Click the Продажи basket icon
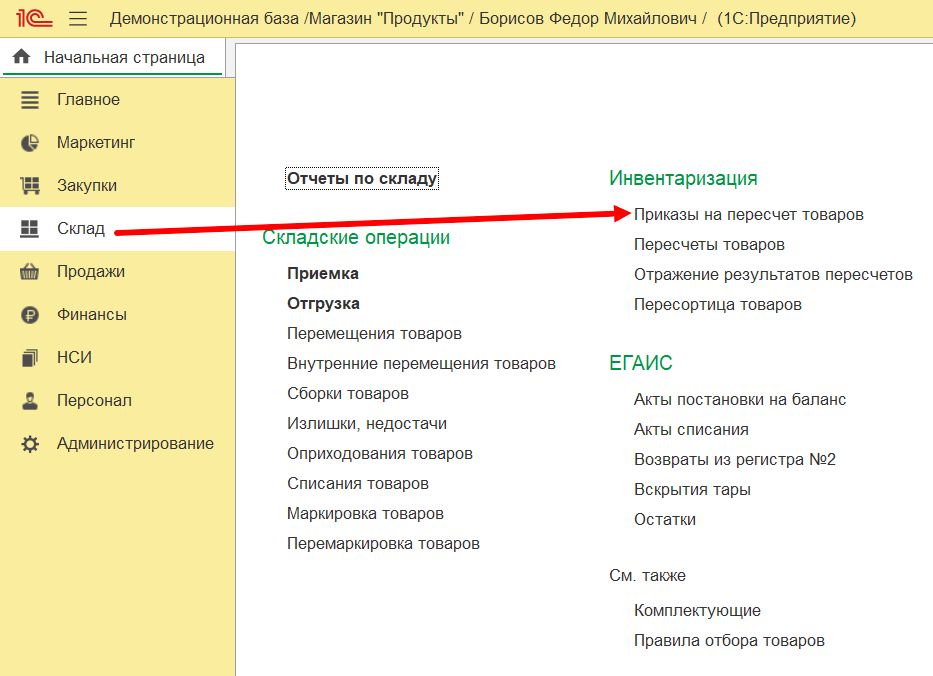This screenshot has height=676, width=933. coord(30,272)
